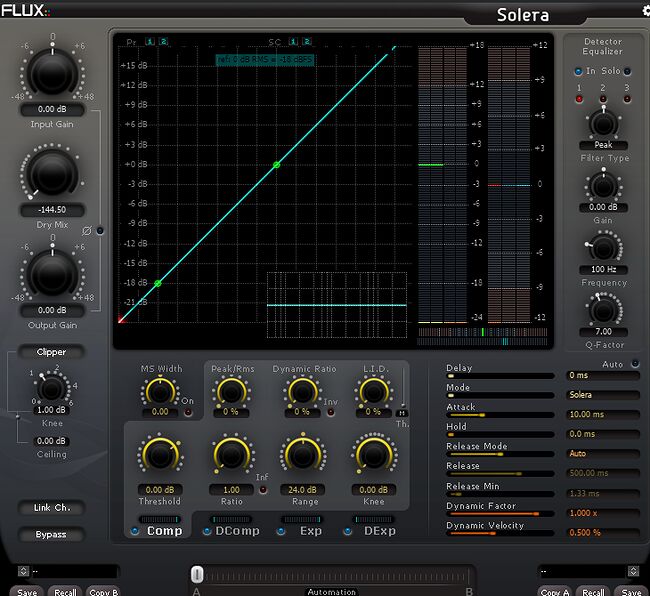Click the A/B morph slider handle
Viewport: 650px width, 596px height.
[197, 574]
